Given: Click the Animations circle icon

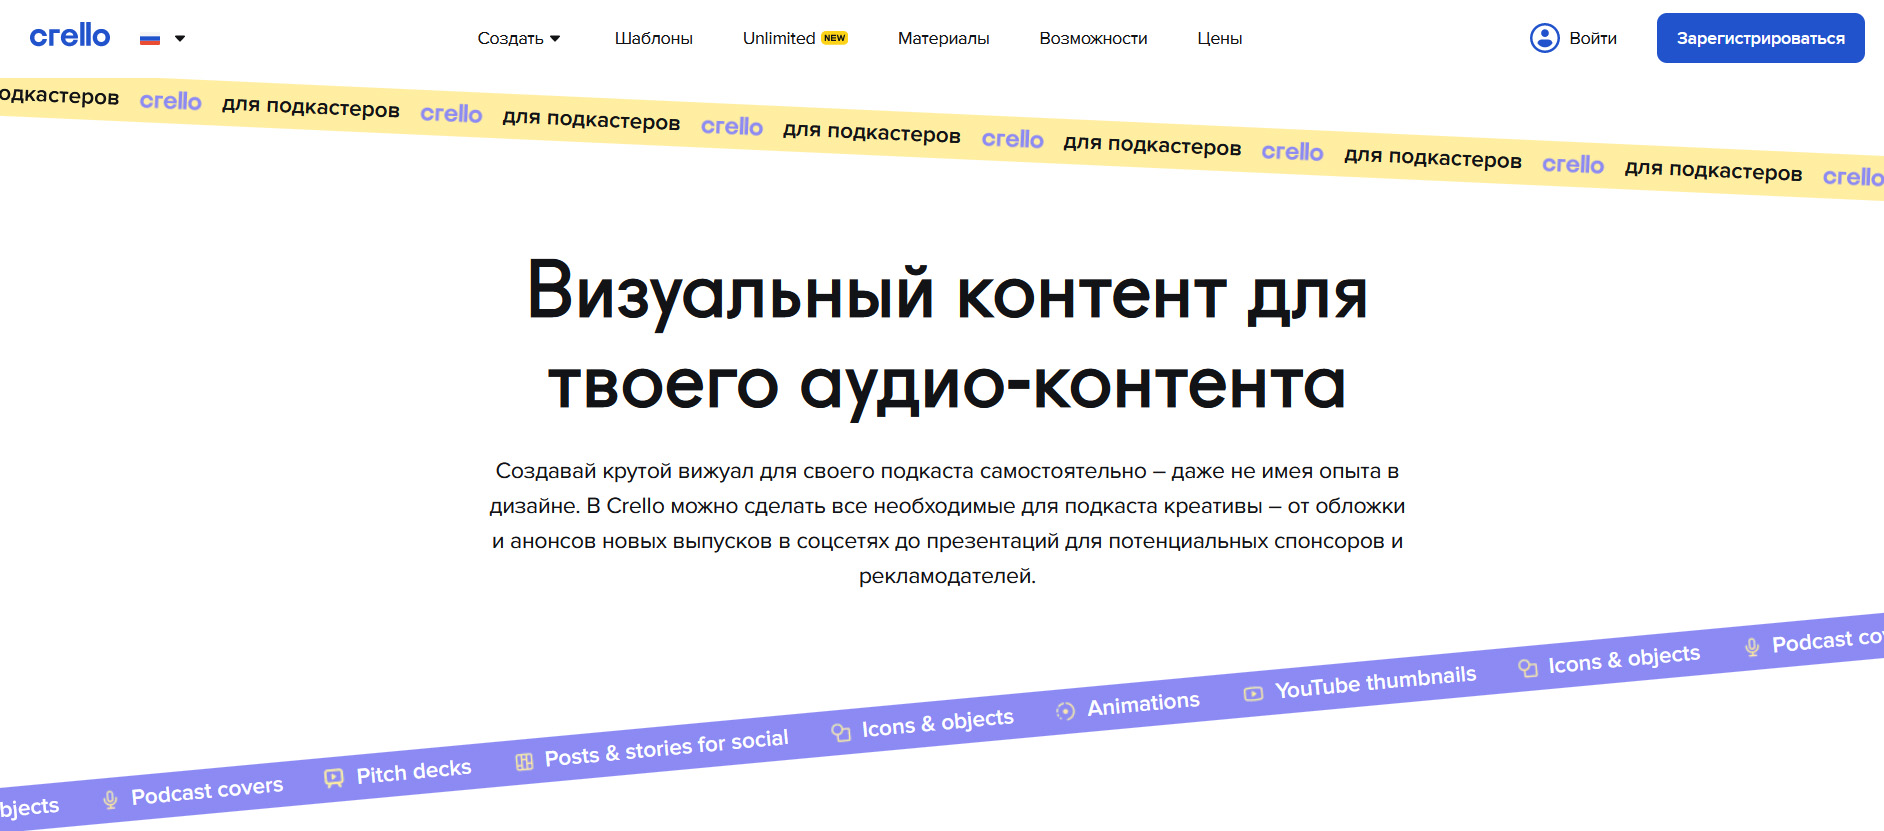Looking at the screenshot, I should click(x=1066, y=711).
